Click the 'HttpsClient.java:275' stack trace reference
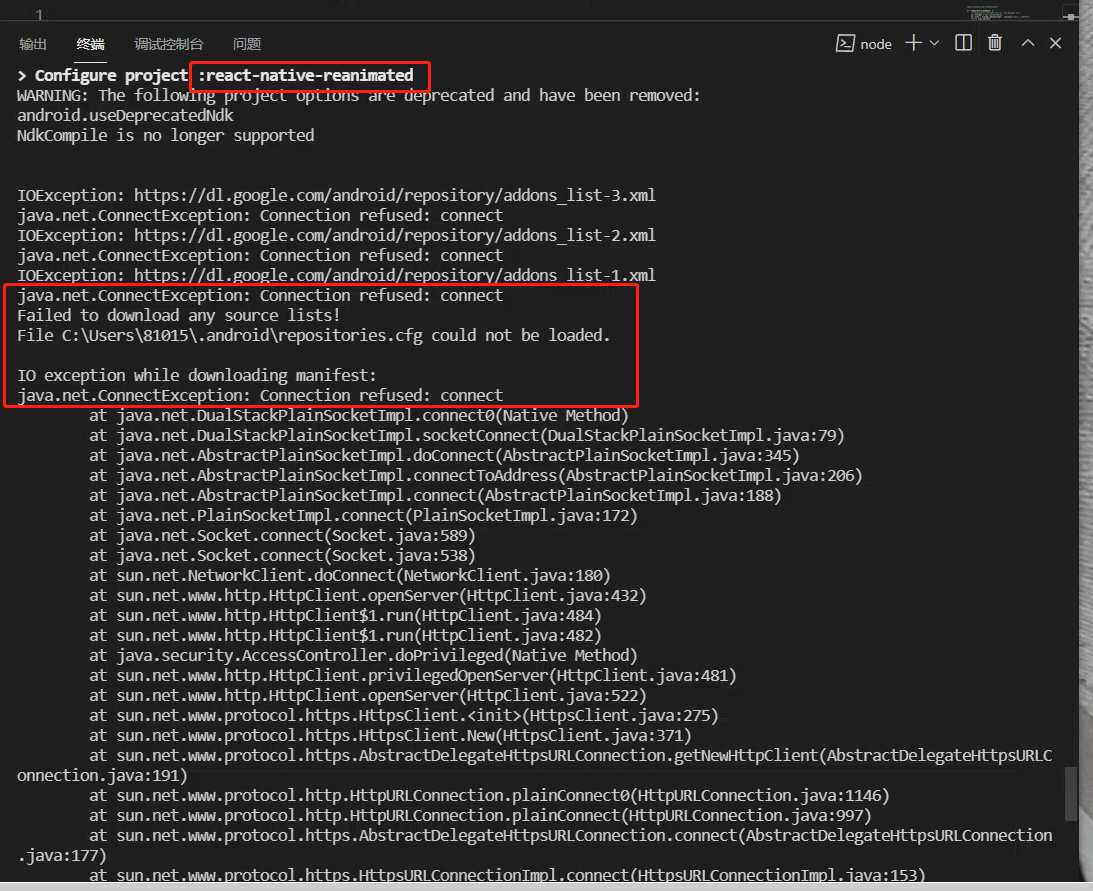Viewport: 1093px width, 891px height. [620, 715]
